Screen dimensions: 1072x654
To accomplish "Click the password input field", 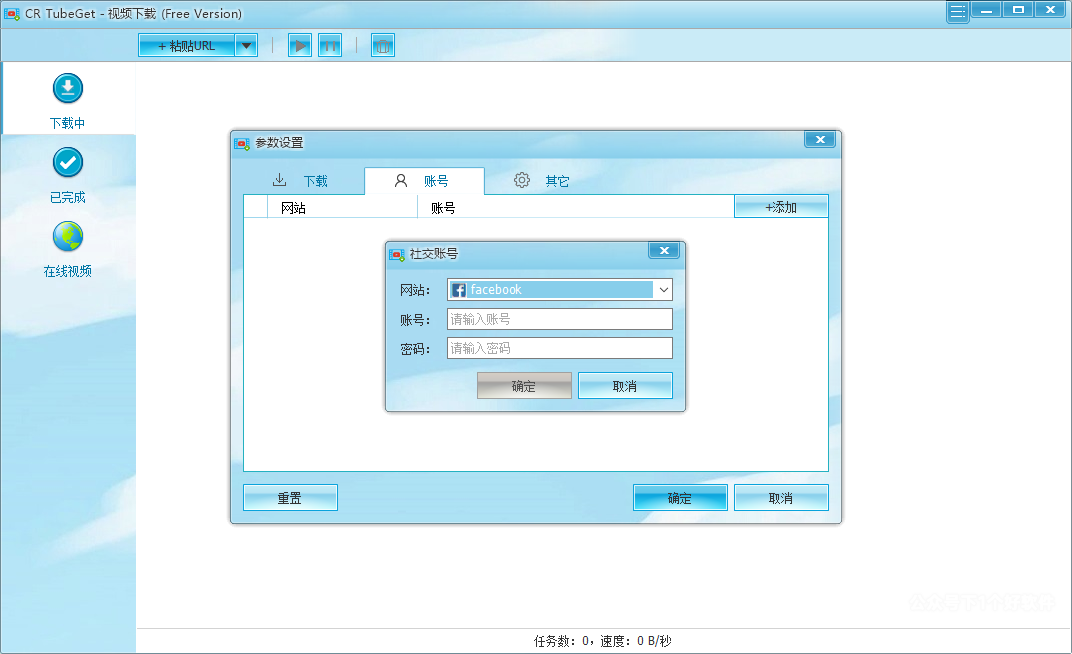I will pyautogui.click(x=560, y=348).
